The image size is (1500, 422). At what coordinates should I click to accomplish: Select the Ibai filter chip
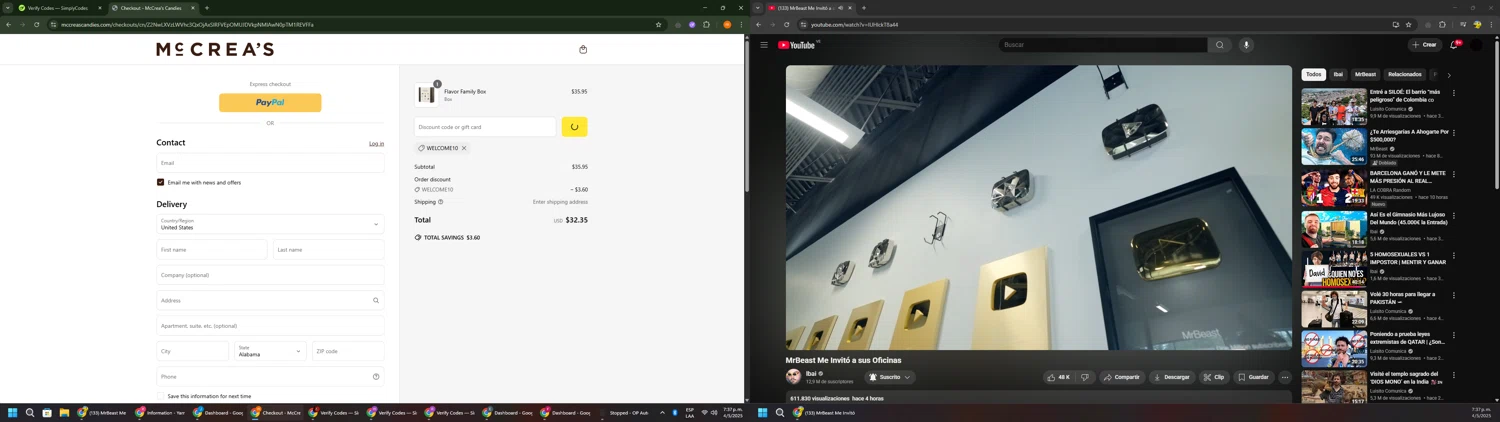pos(1338,74)
